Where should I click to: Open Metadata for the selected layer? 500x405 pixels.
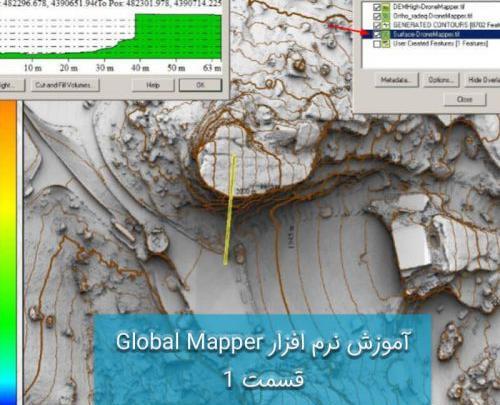[396, 80]
